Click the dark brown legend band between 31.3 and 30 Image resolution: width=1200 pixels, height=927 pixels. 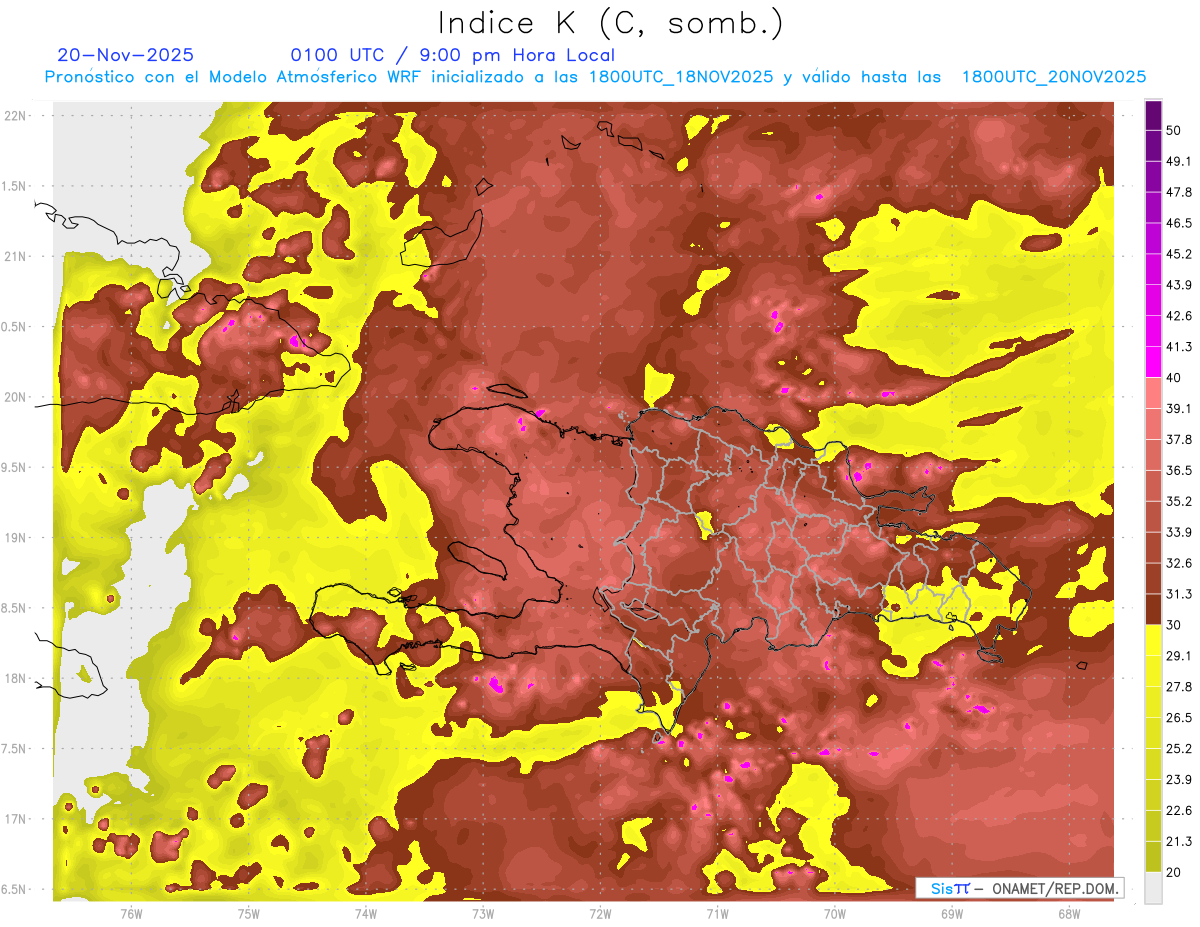1154,610
